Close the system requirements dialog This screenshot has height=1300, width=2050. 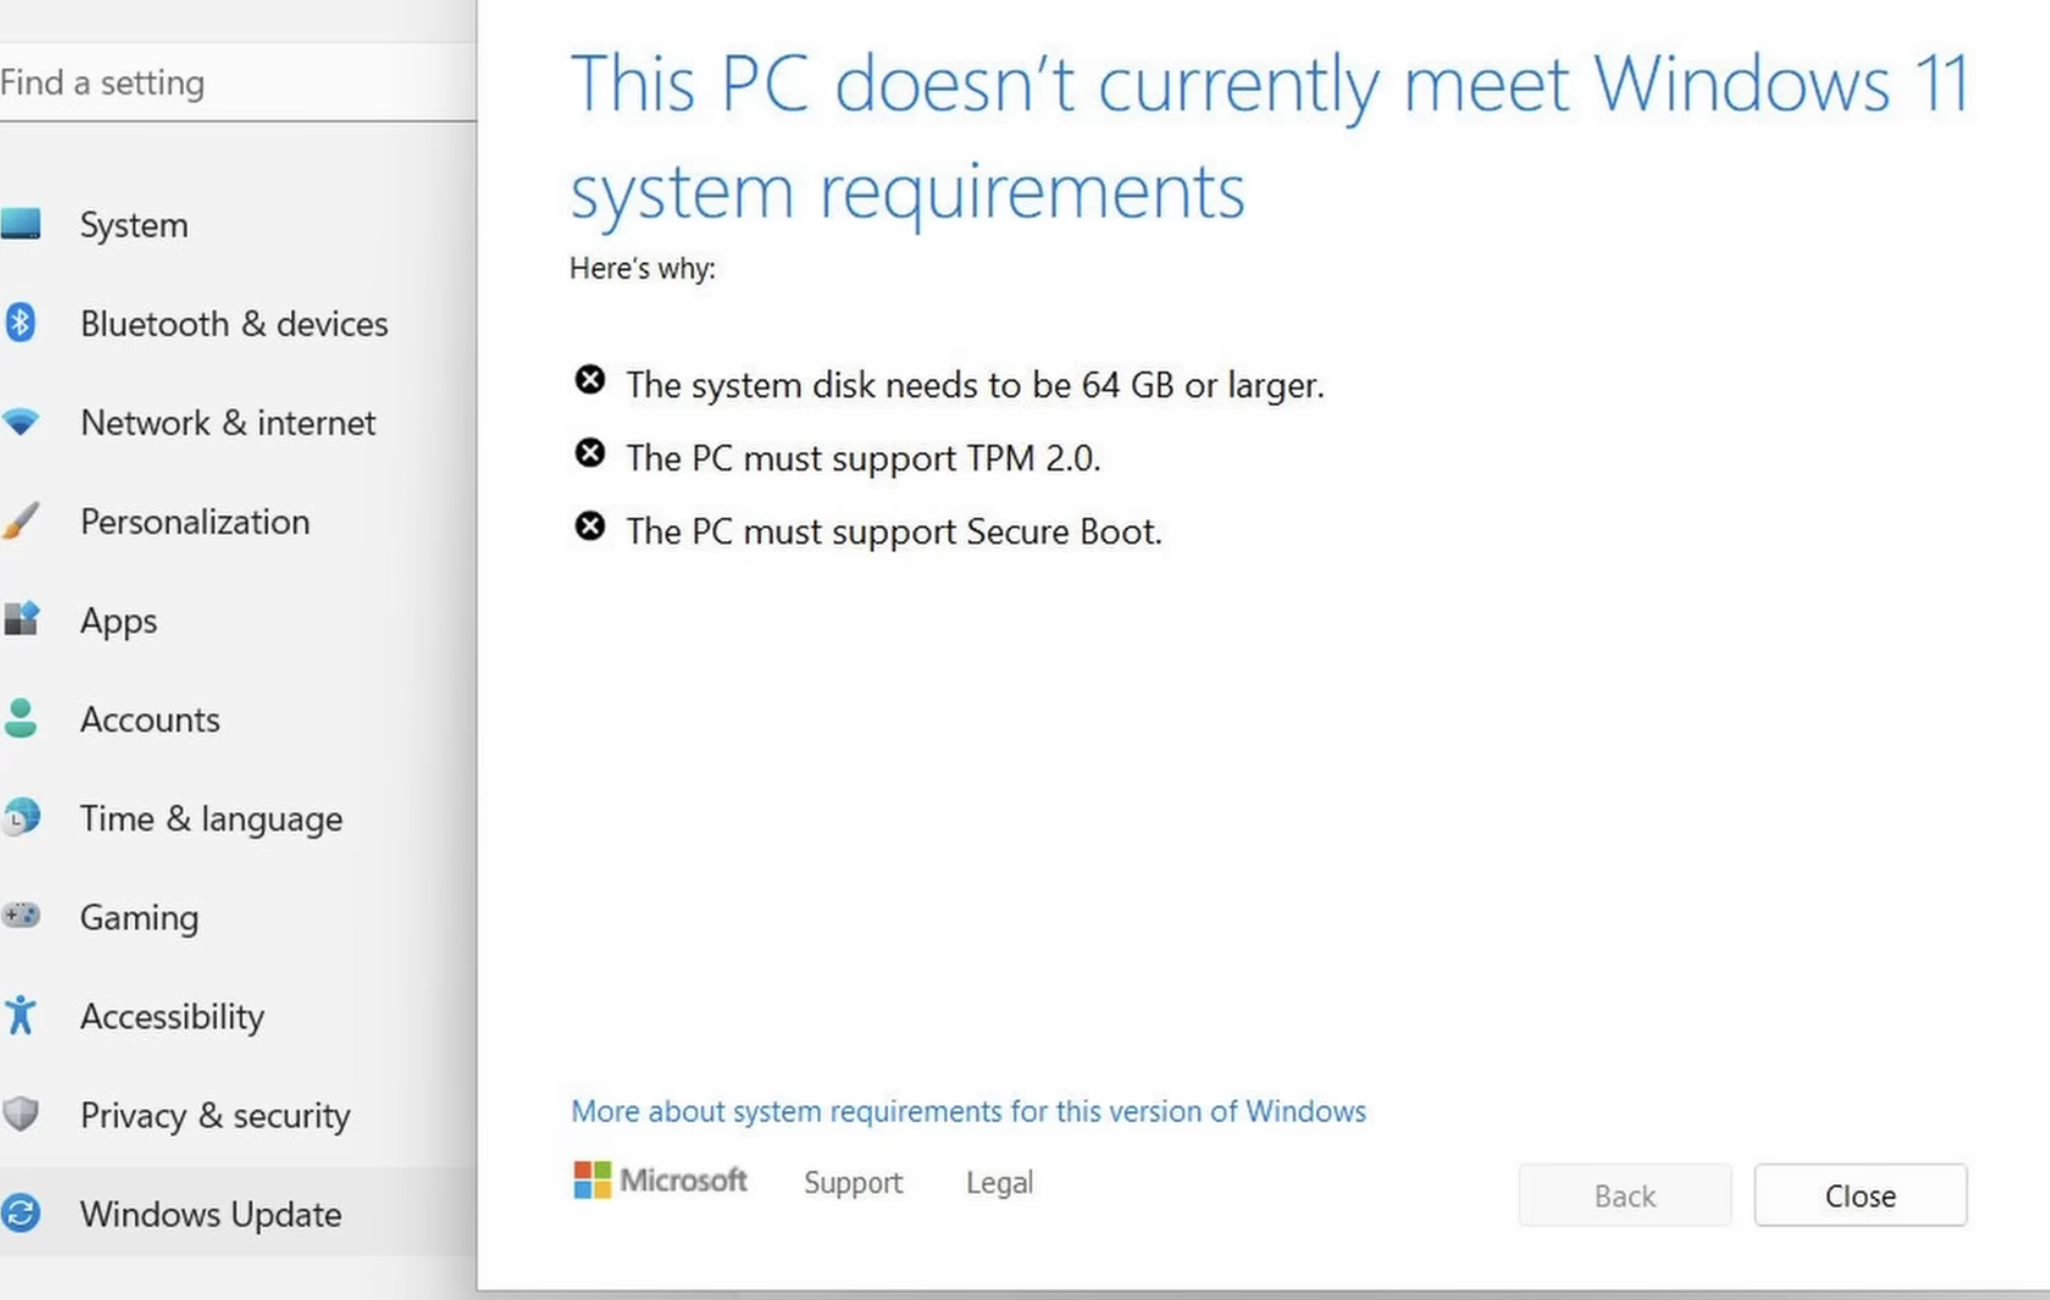(1859, 1195)
